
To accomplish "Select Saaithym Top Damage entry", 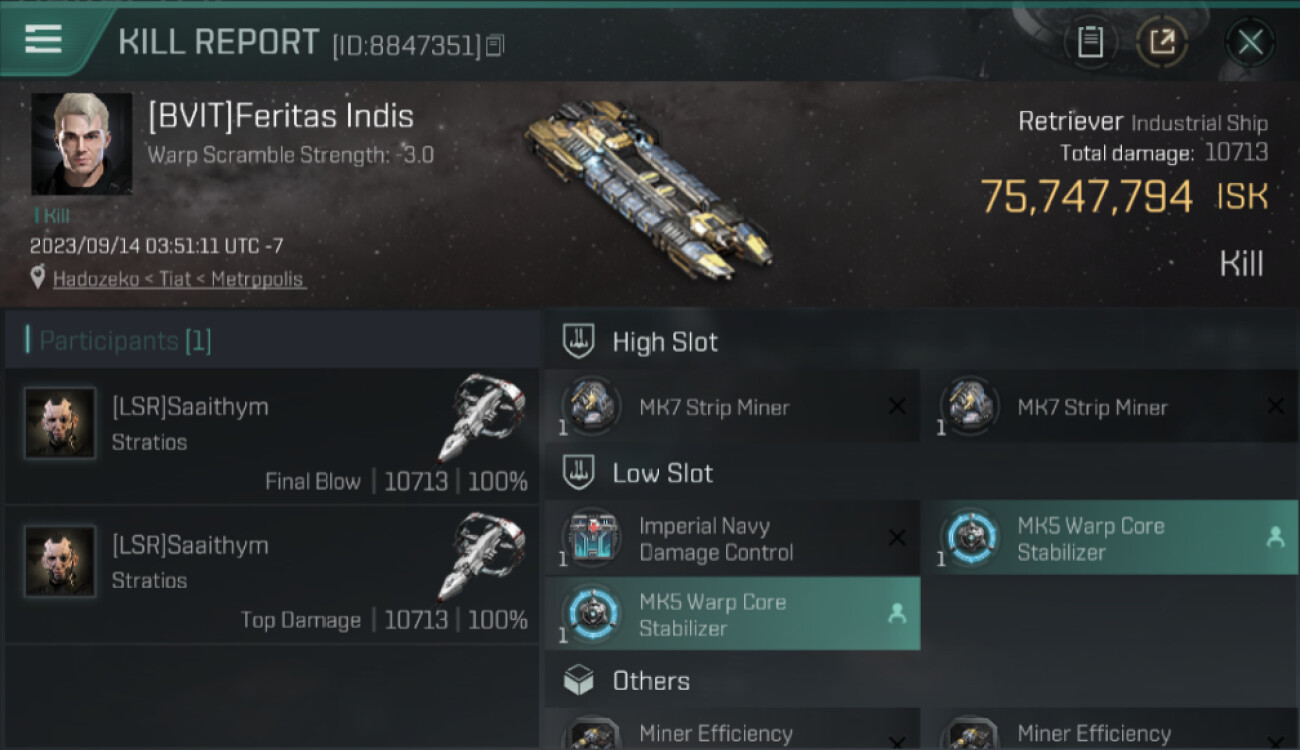I will pyautogui.click(x=272, y=575).
